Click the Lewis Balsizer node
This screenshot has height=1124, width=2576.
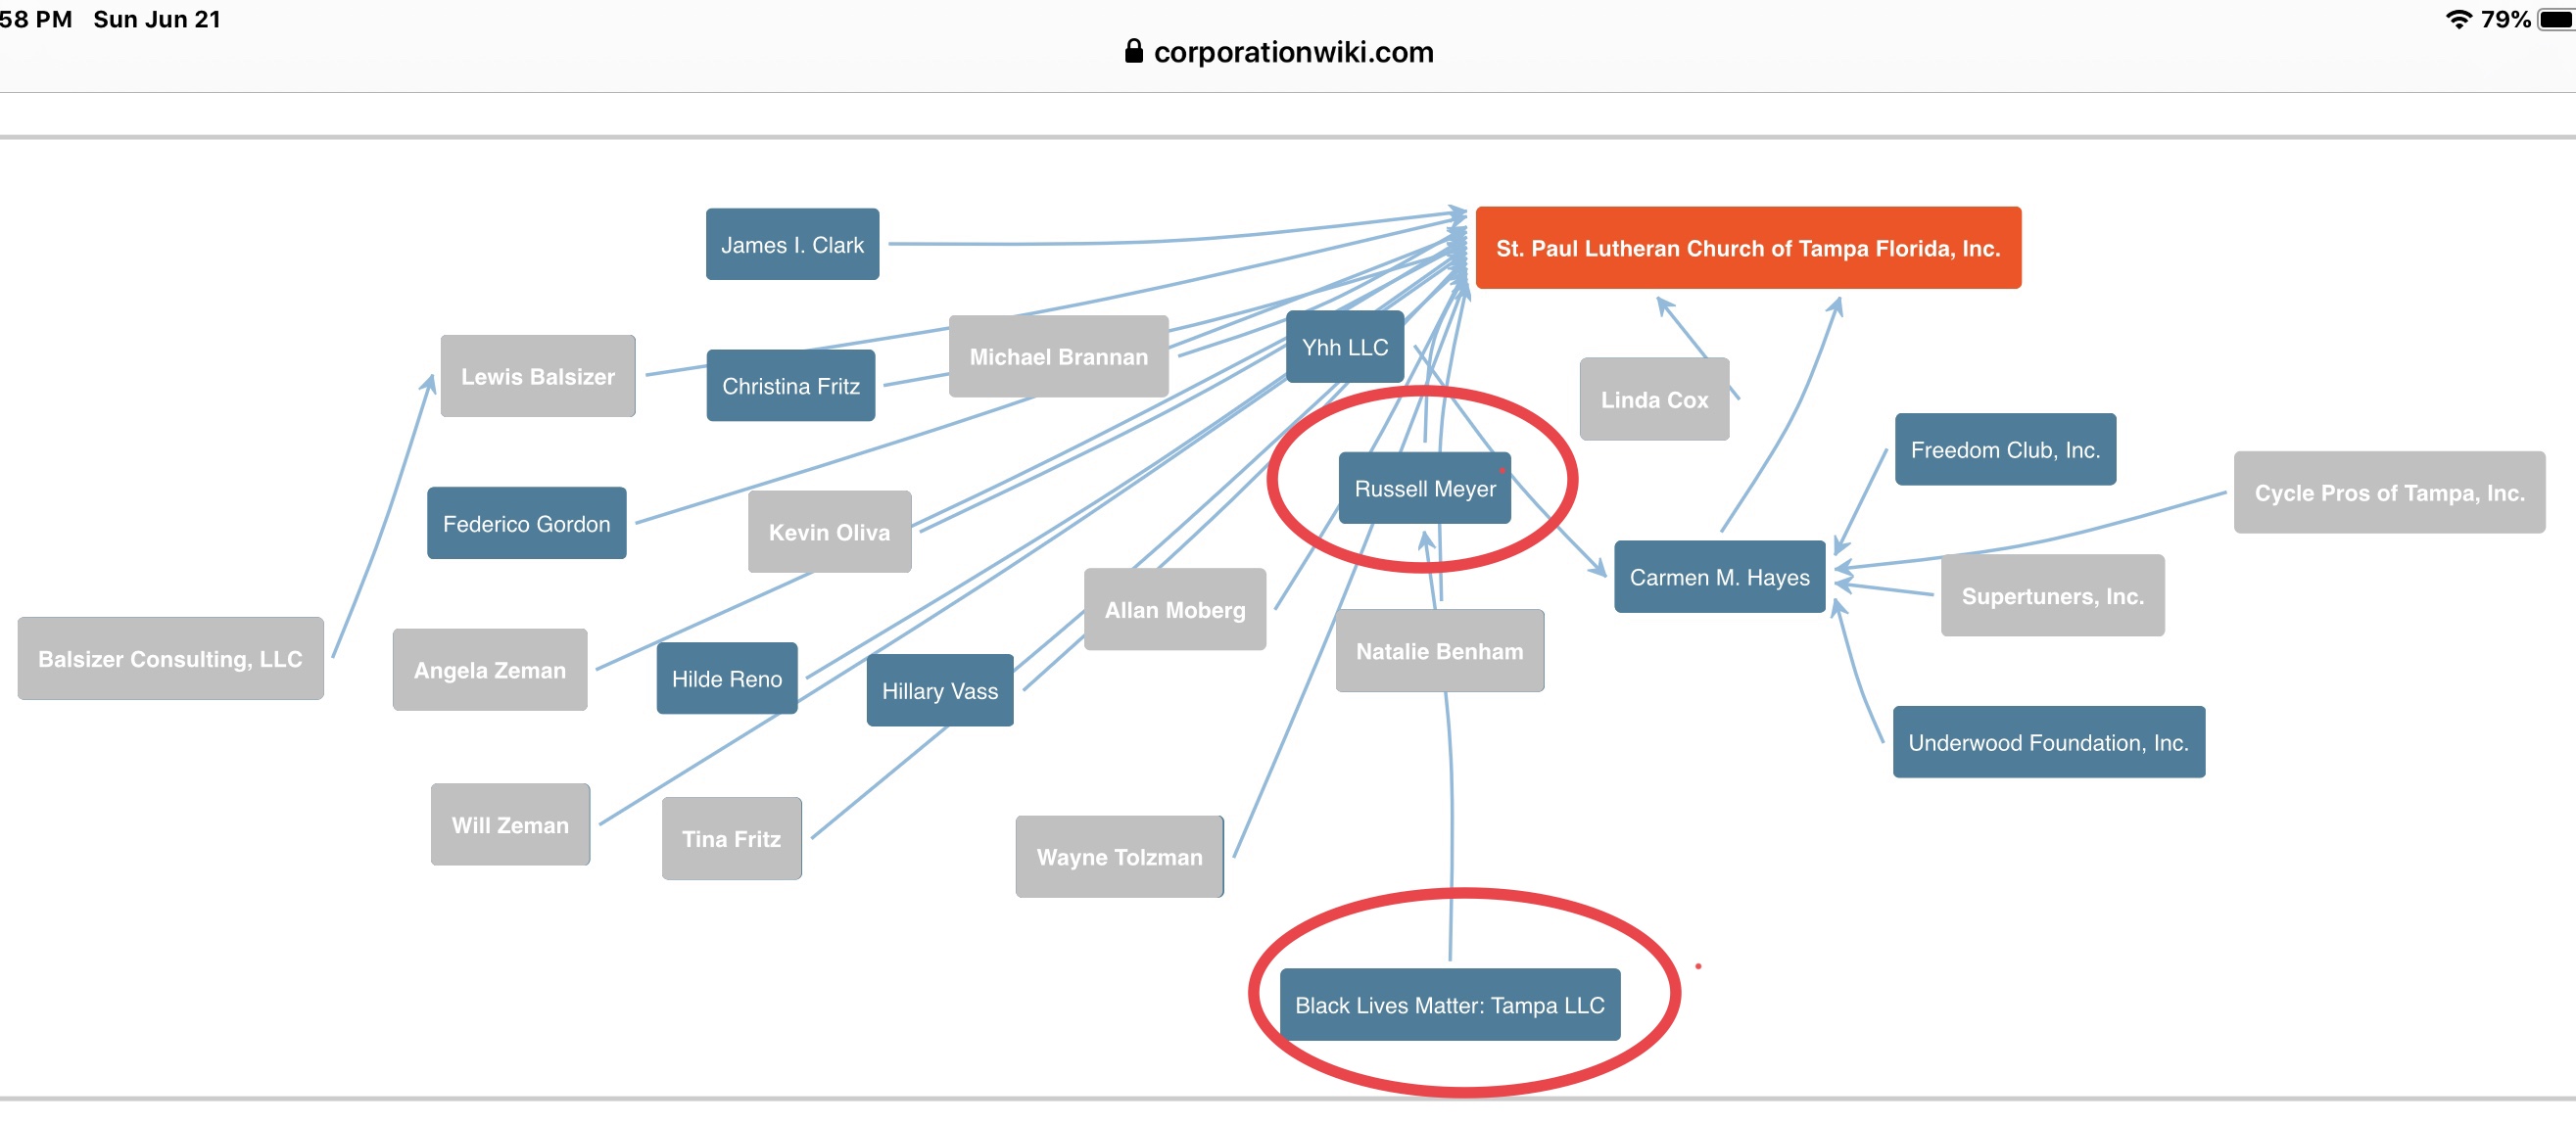(x=538, y=376)
